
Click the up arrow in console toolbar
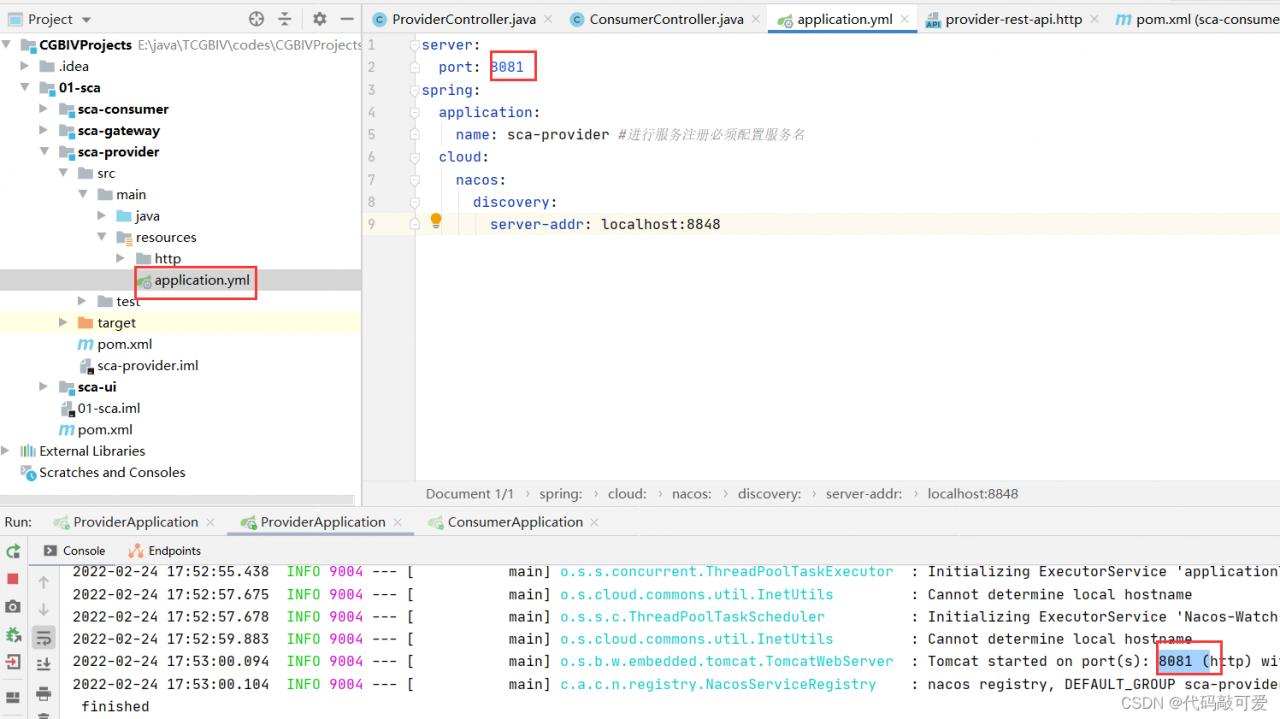pyautogui.click(x=43, y=581)
